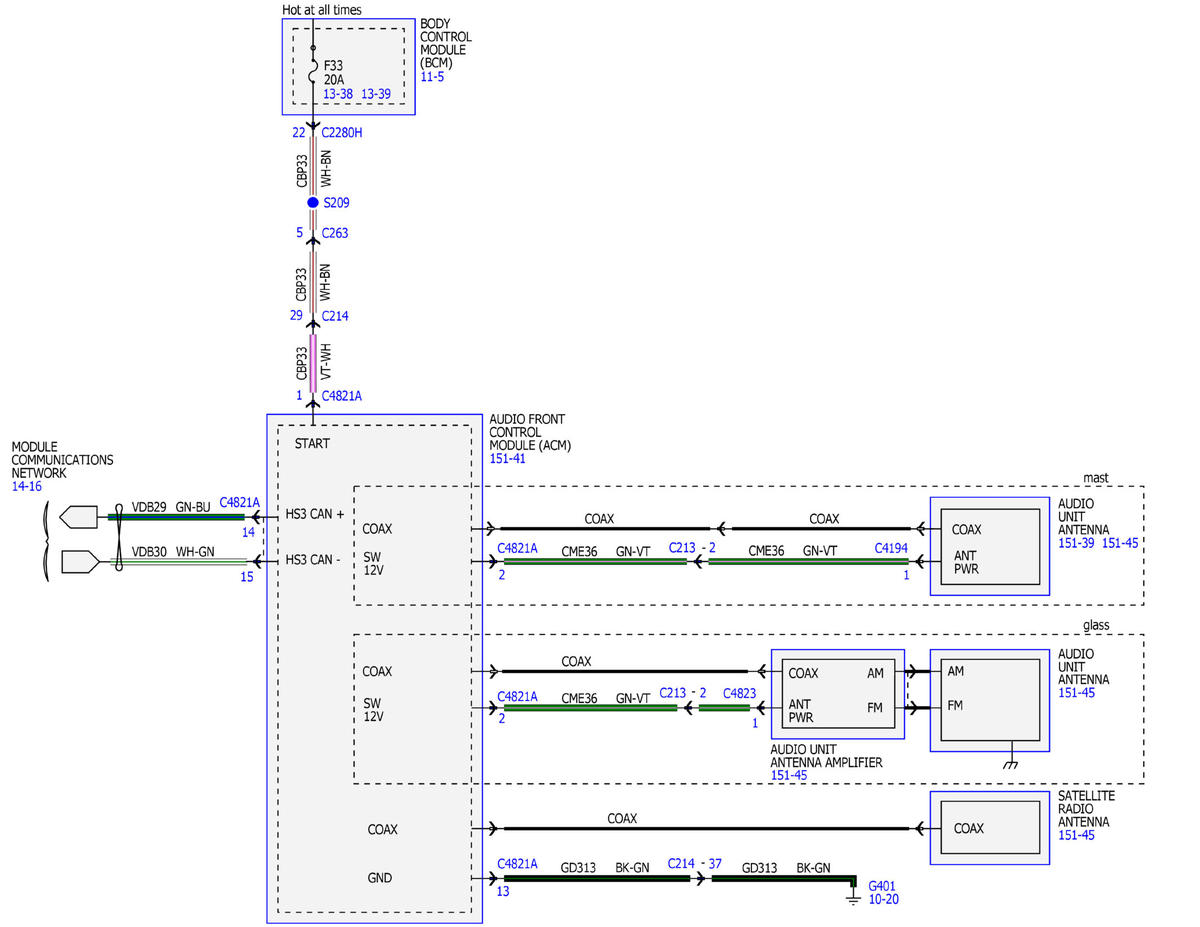Open the 151-39 mast antenna reference
1200x927 pixels.
1078,542
